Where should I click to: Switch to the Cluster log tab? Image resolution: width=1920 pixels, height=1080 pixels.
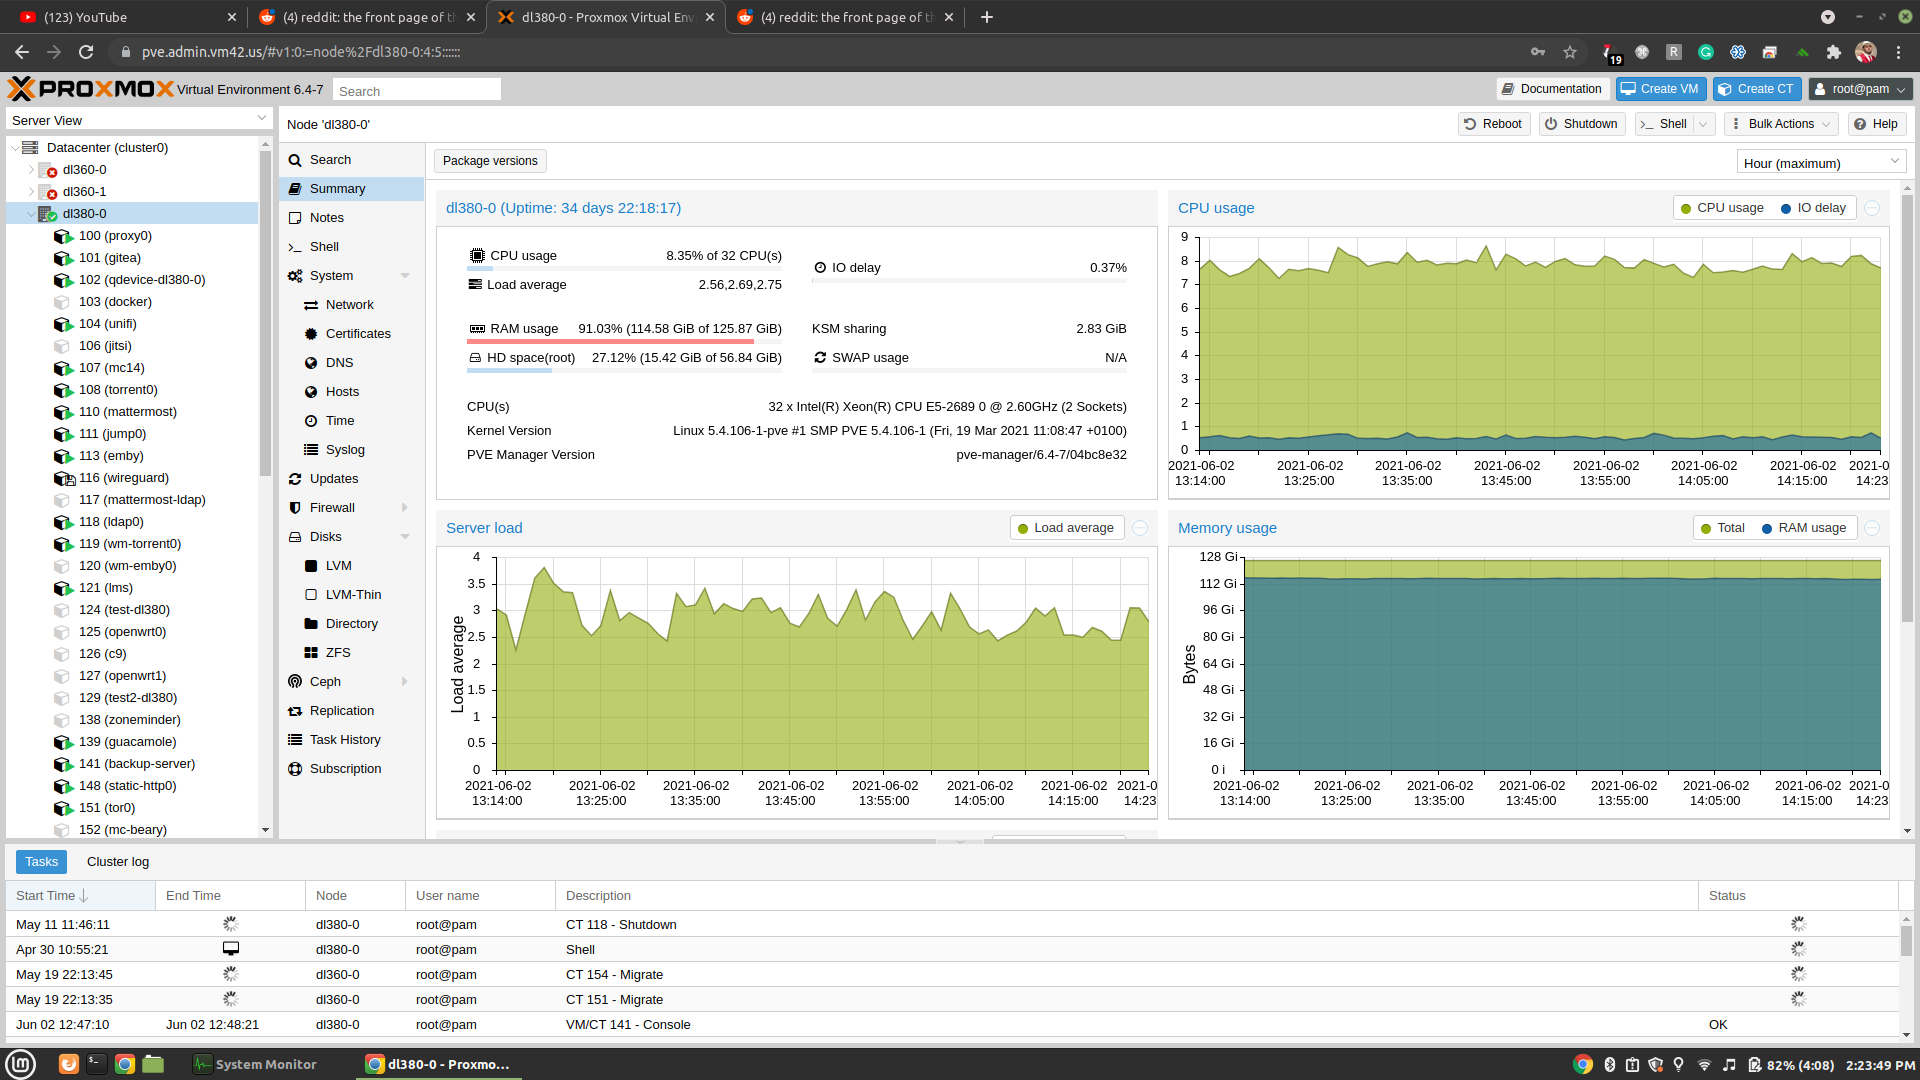(x=117, y=862)
